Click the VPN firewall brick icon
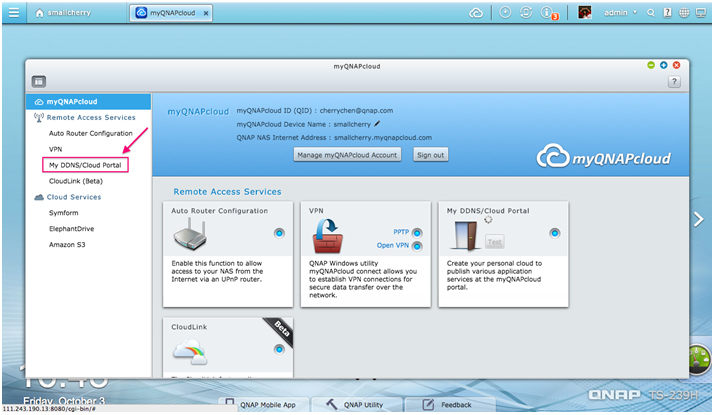714x415 pixels. pos(327,236)
